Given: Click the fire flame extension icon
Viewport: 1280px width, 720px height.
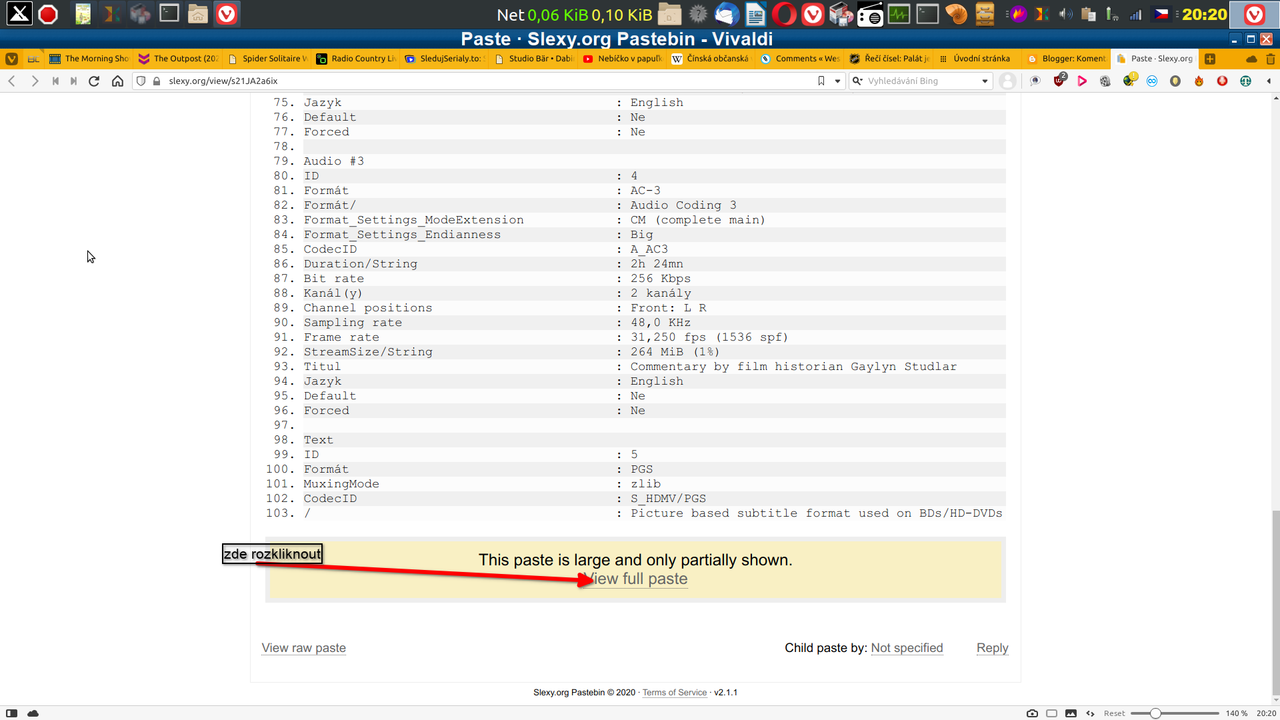Looking at the screenshot, I should (x=1199, y=81).
